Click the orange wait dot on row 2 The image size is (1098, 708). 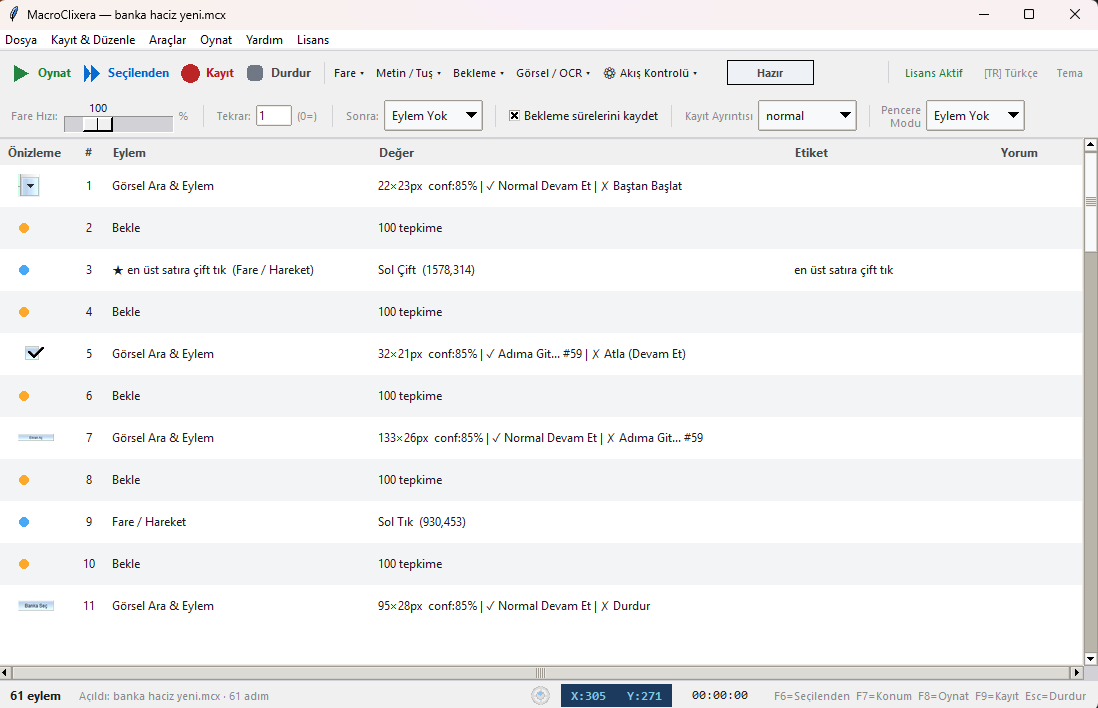[x=24, y=228]
